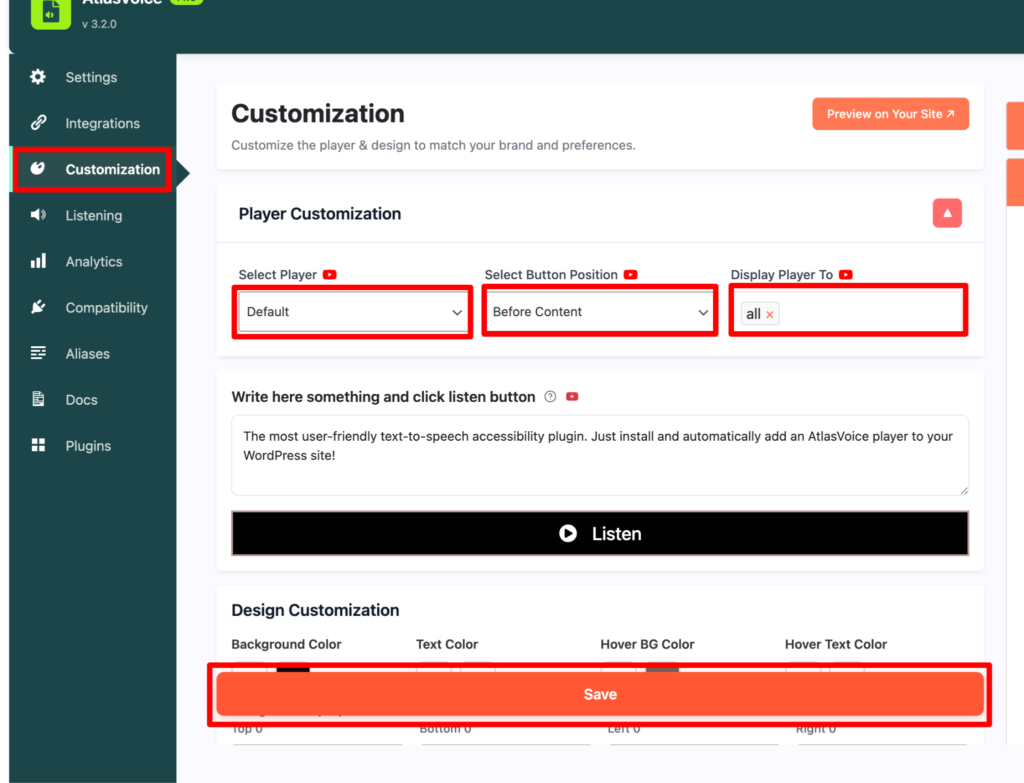
Task: Open the Select Button Position dropdown
Action: (600, 312)
